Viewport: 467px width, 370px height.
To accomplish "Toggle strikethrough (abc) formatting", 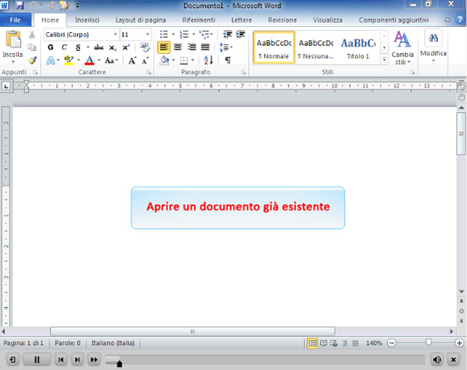I will coord(99,47).
